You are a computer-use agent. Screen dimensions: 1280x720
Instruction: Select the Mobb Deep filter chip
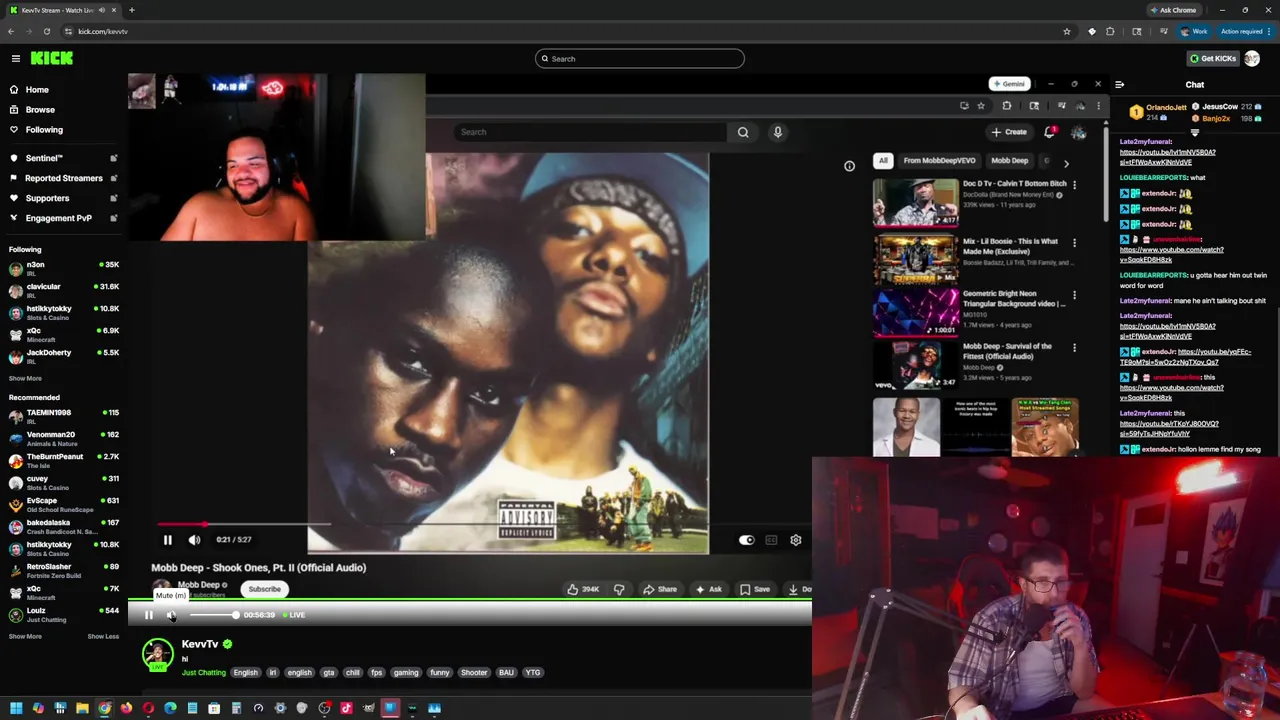pos(1009,161)
